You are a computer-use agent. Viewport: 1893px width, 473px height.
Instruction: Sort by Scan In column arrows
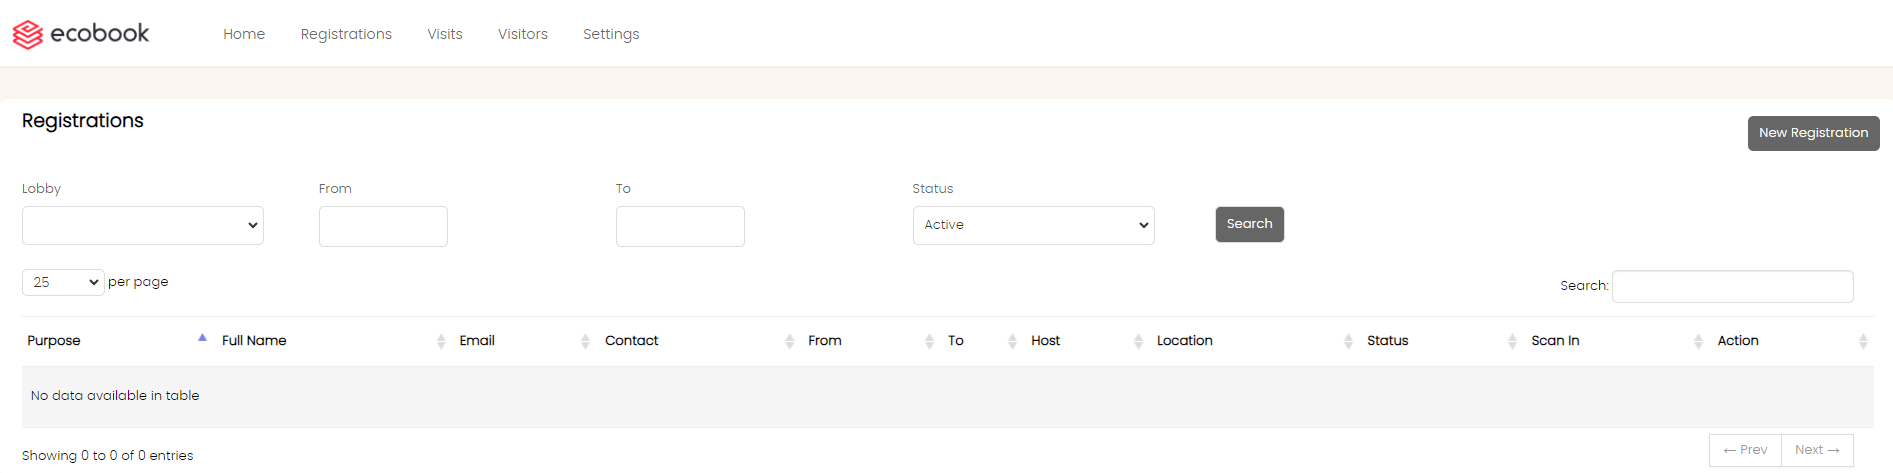point(1698,341)
